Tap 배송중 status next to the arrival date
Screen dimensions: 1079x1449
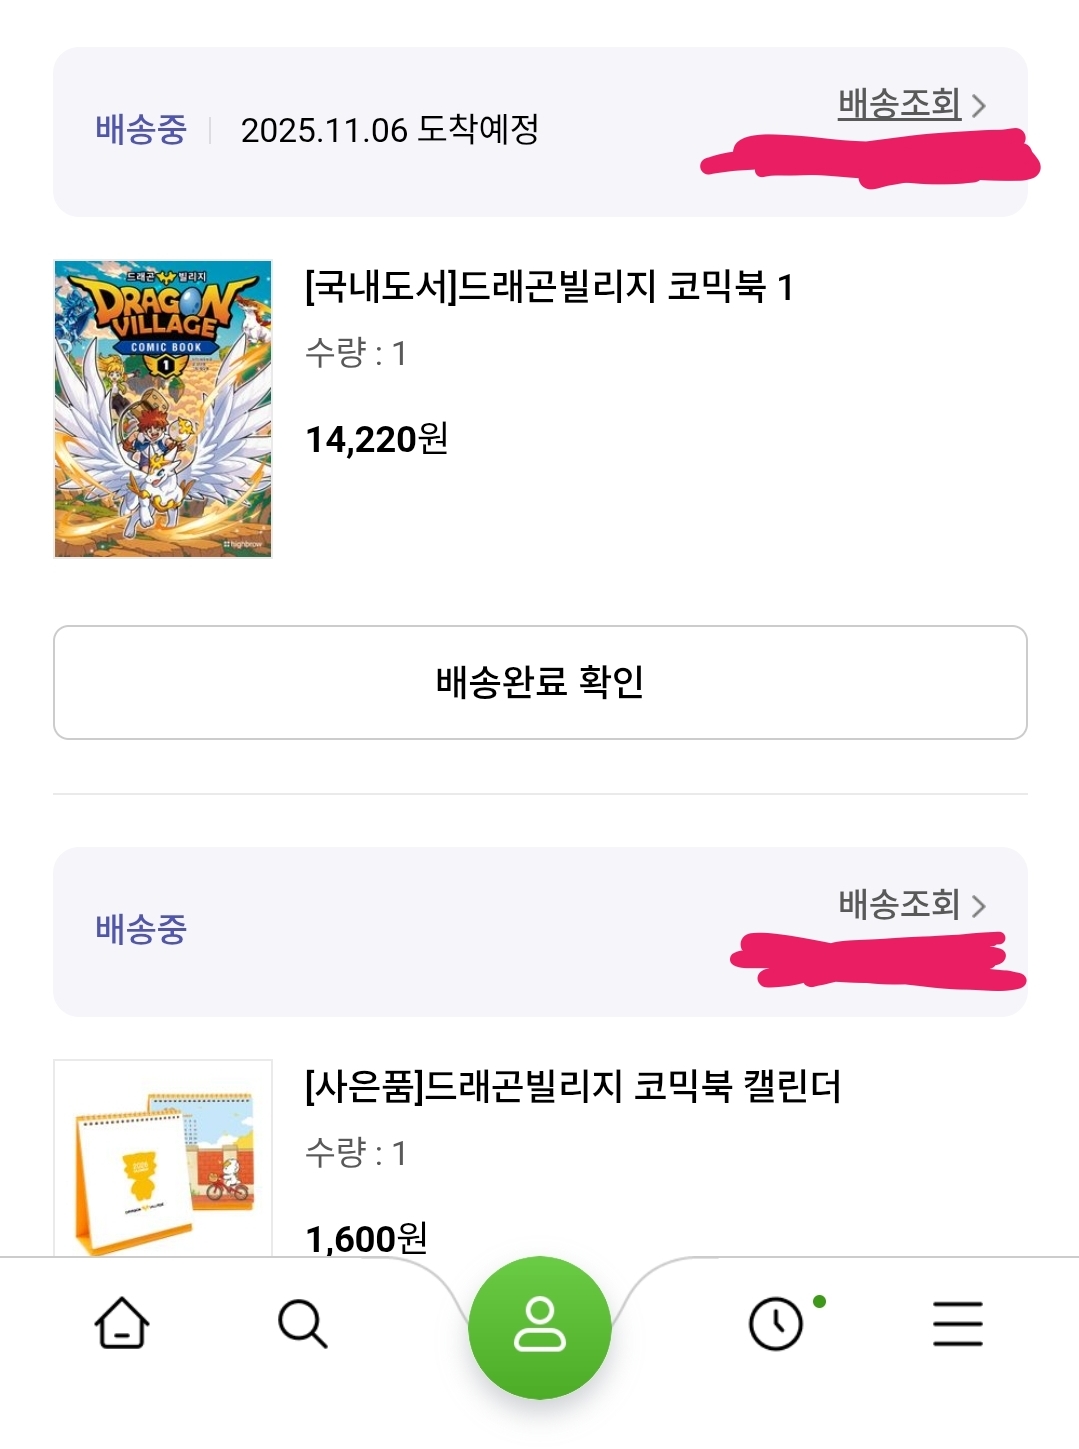(x=141, y=130)
